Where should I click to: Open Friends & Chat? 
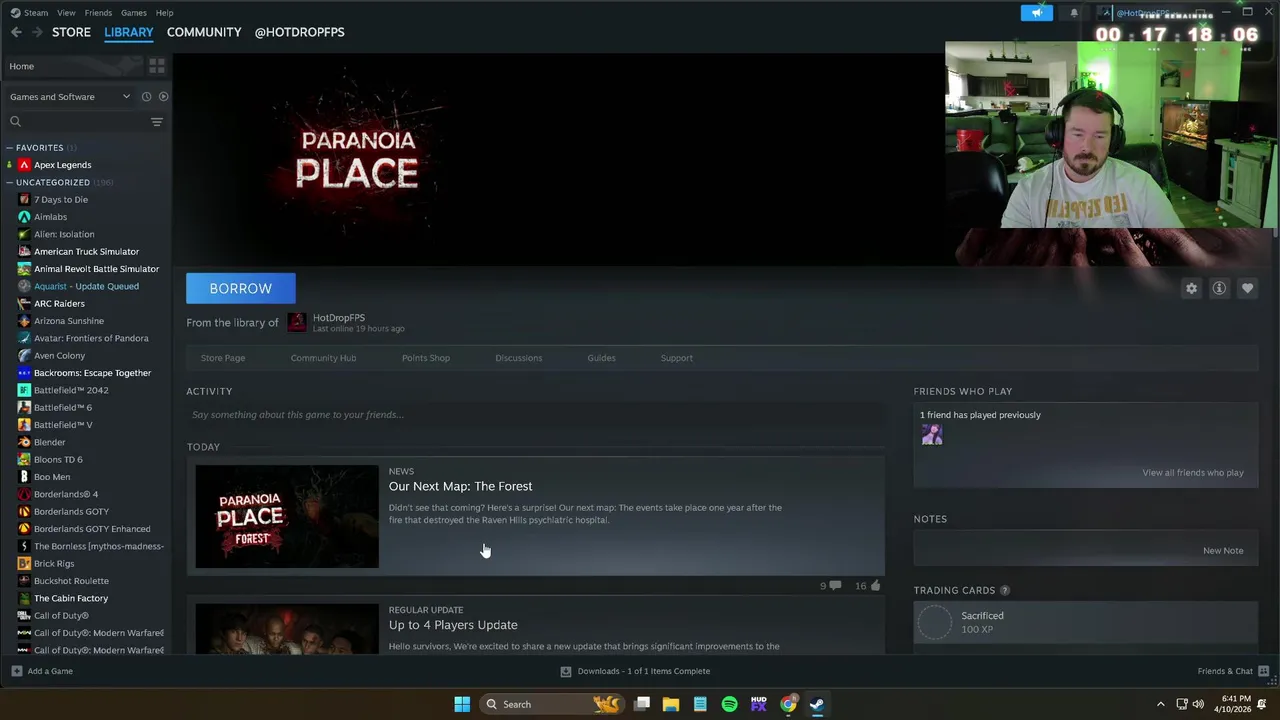point(1233,671)
